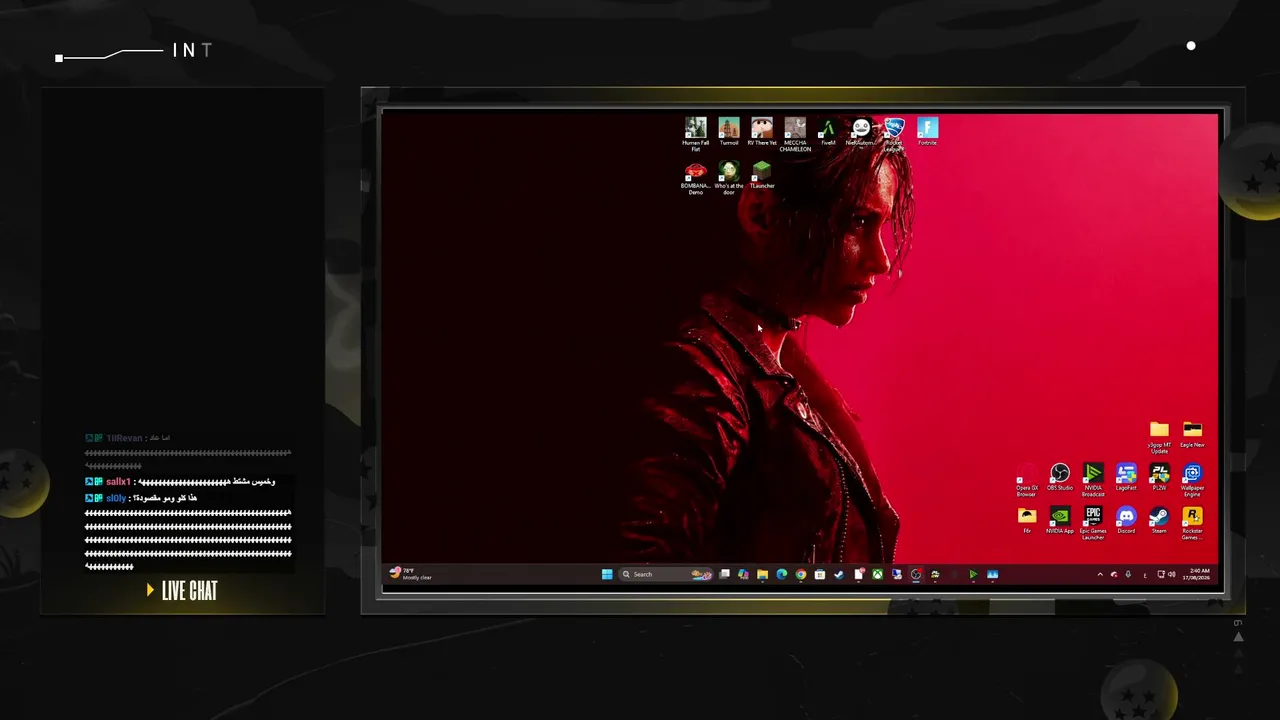Launch Opera GX Browser from the desktop
Screen dimensions: 1280x720
pyautogui.click(x=1026, y=480)
